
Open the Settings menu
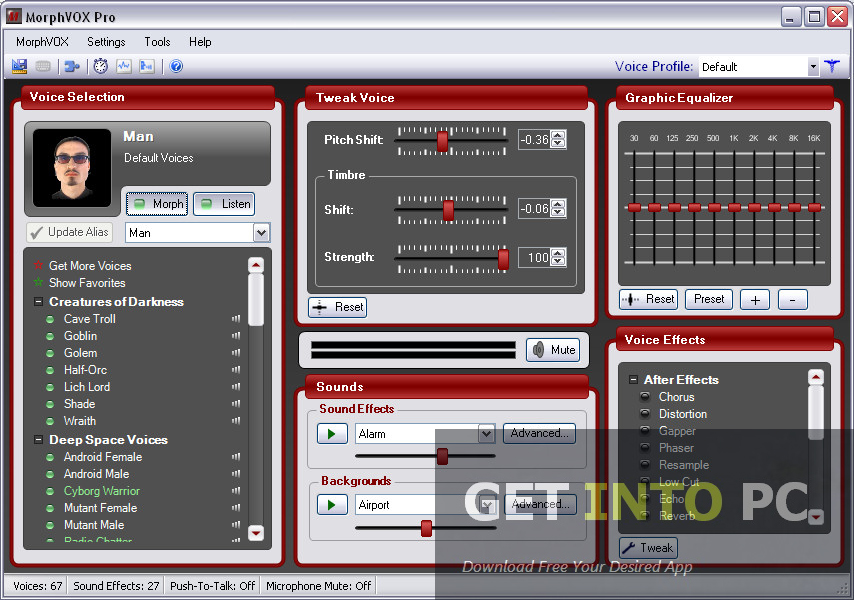[x=106, y=42]
